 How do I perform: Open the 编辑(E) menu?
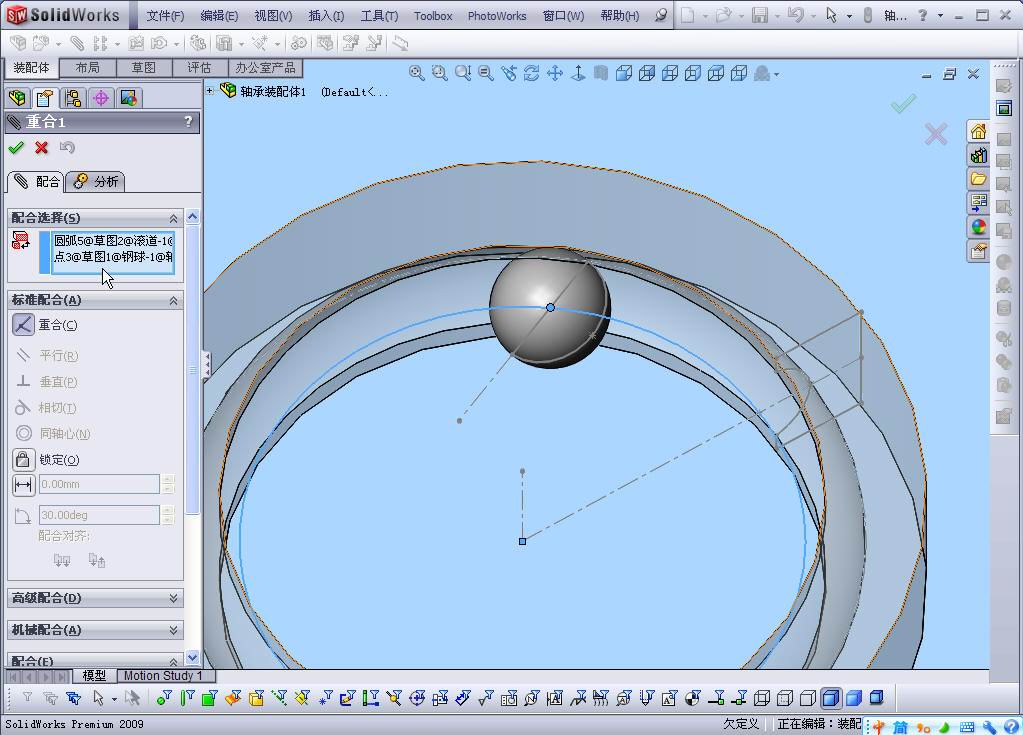(219, 16)
